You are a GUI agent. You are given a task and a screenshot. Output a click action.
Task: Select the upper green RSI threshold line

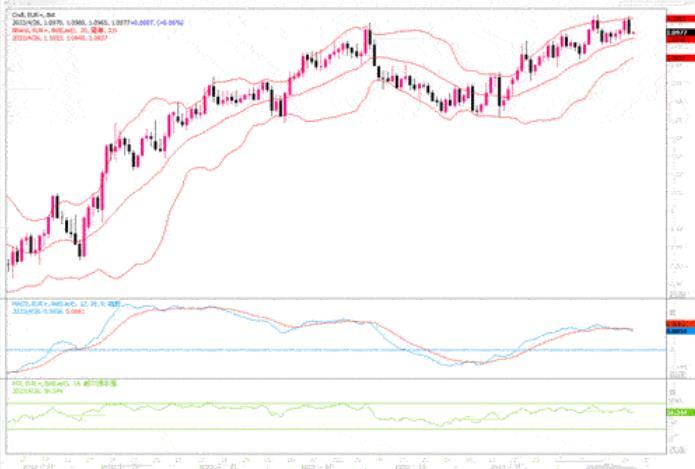tap(300, 403)
